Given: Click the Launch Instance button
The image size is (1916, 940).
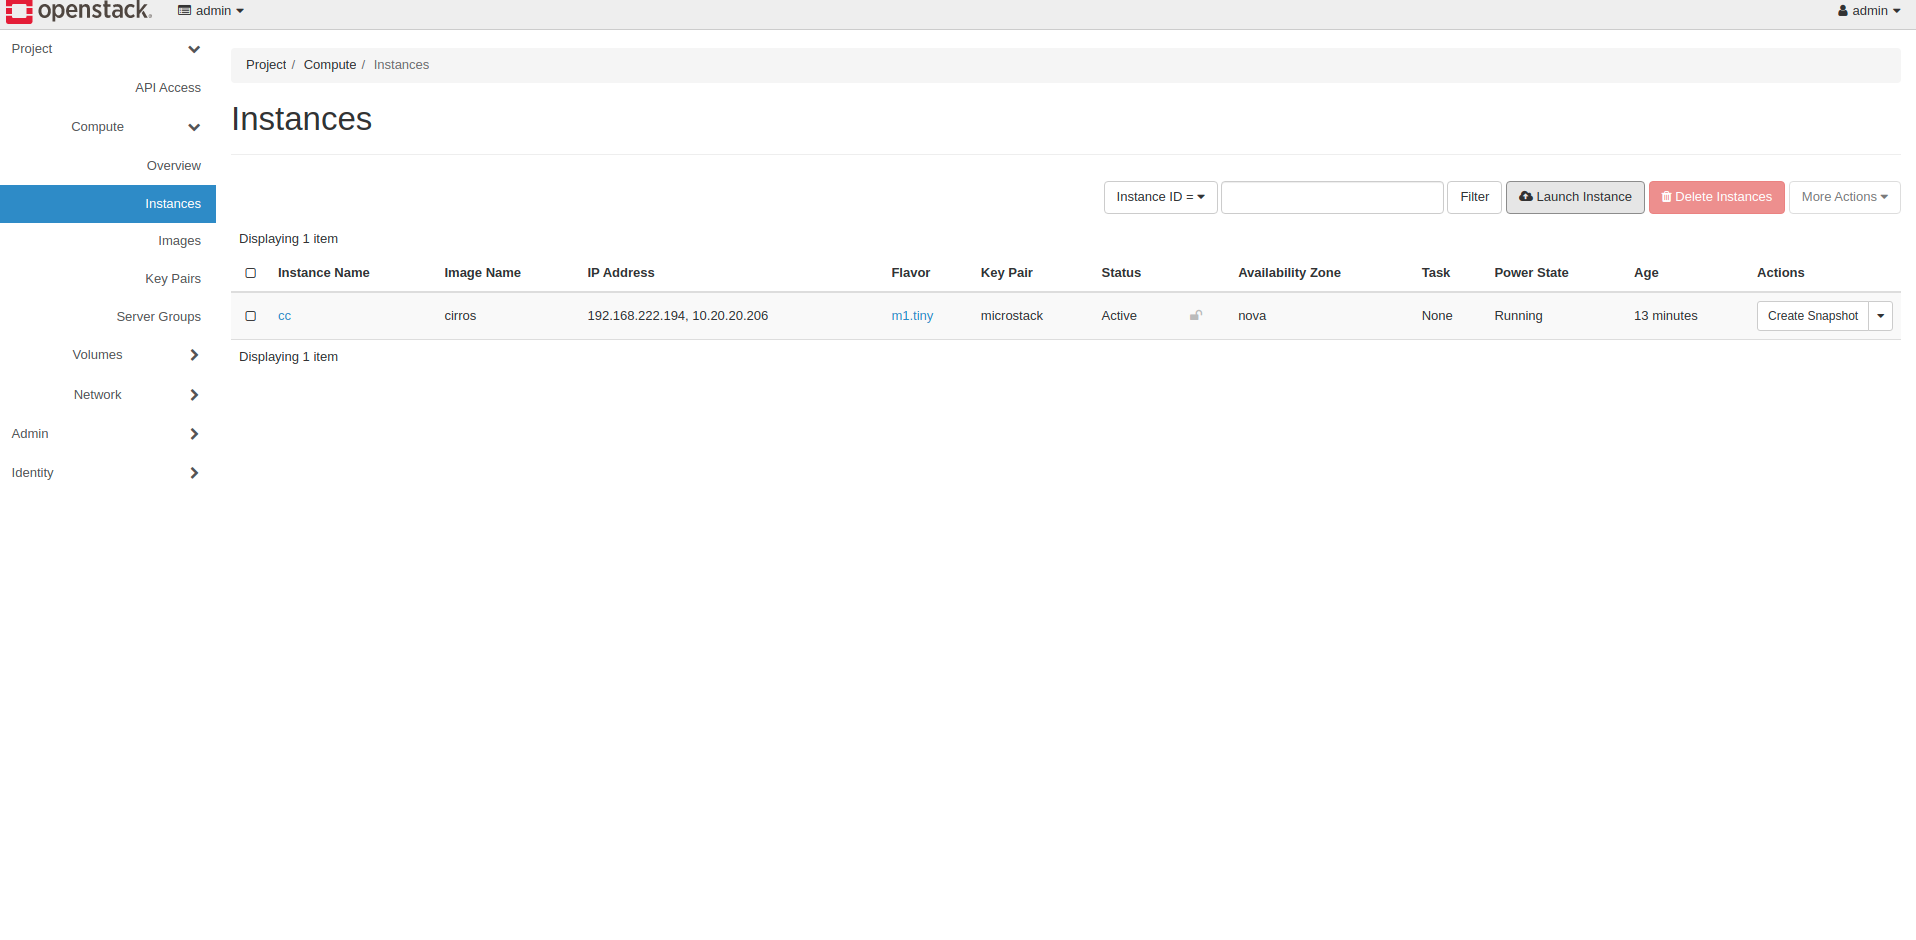Looking at the screenshot, I should point(1575,197).
